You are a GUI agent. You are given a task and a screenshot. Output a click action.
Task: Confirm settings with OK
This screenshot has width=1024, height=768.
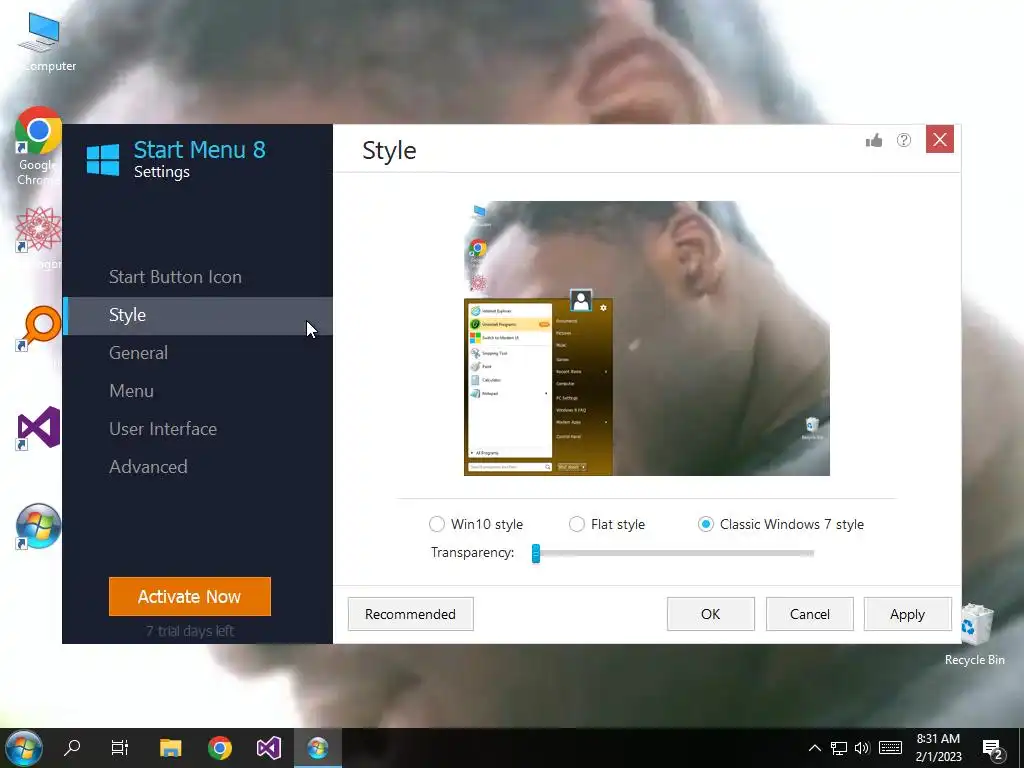pos(711,614)
